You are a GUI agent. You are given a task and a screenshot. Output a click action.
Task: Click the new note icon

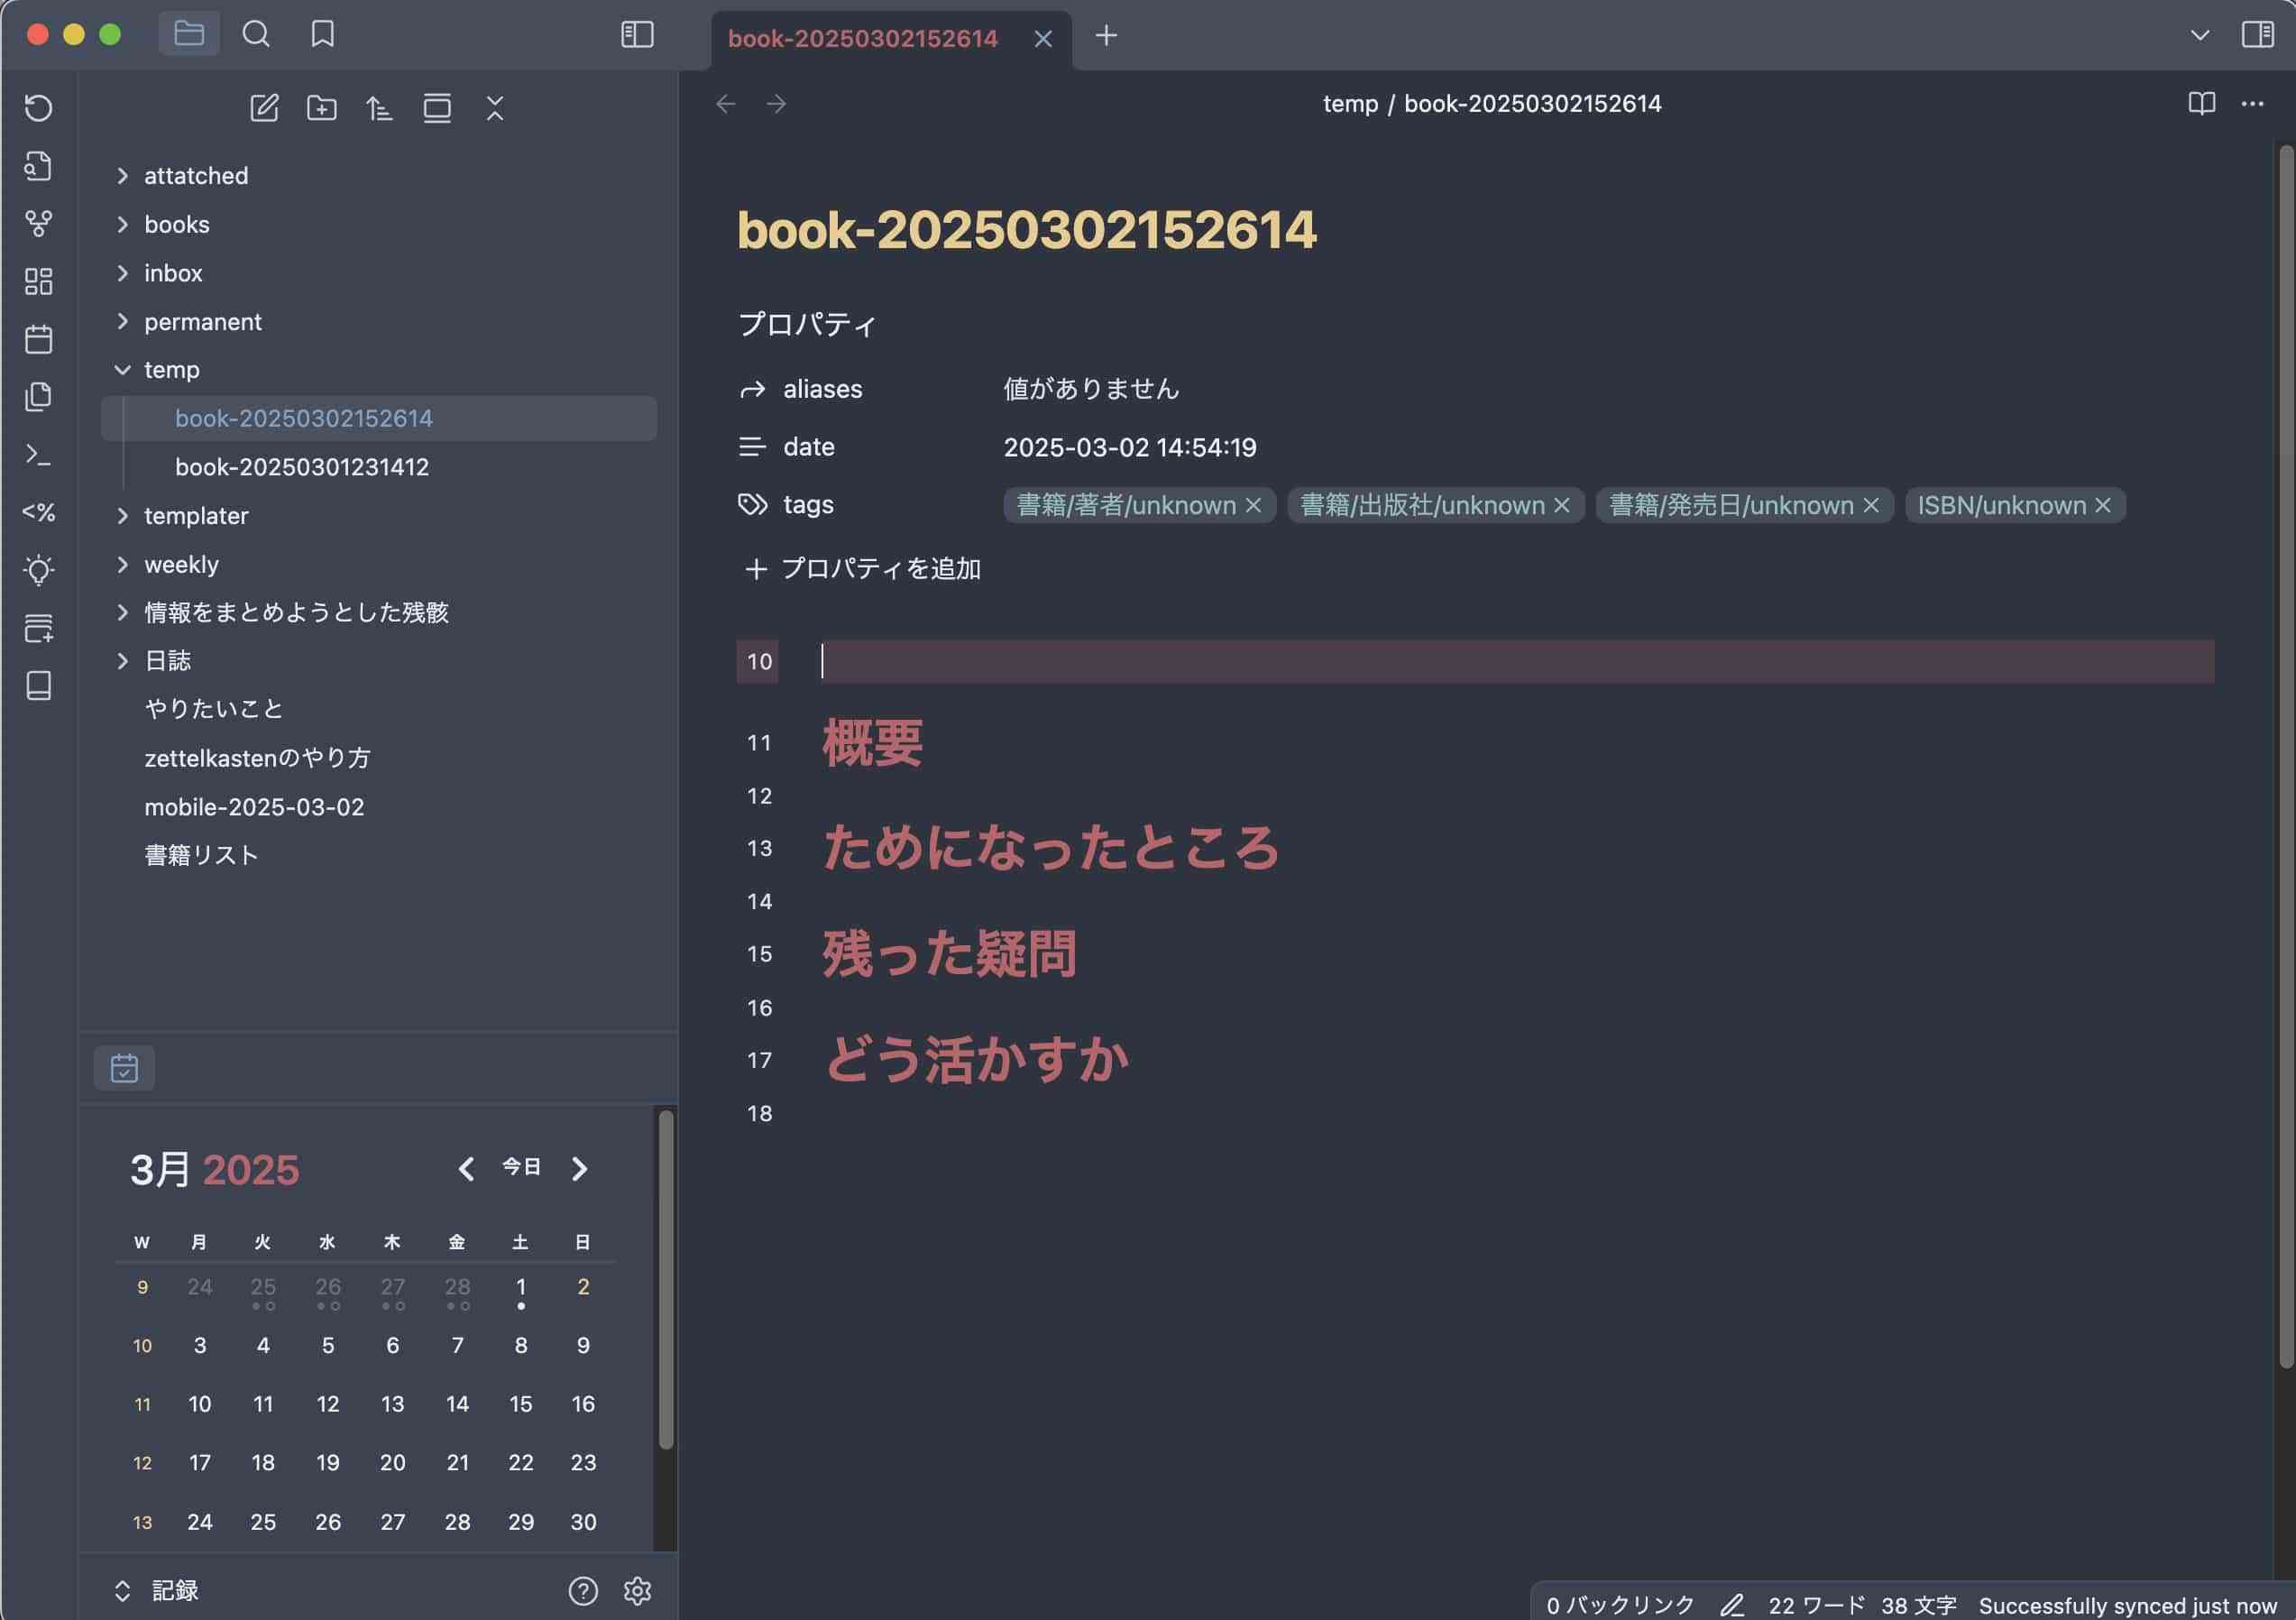(x=264, y=108)
